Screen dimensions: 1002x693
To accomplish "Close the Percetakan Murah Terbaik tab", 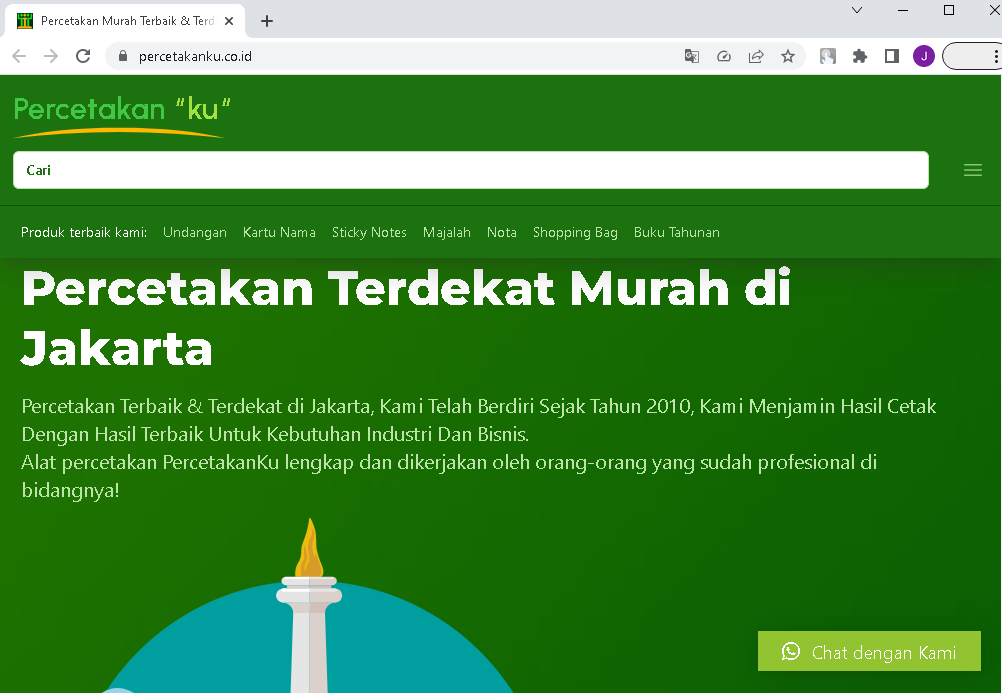I will pyautogui.click(x=229, y=21).
